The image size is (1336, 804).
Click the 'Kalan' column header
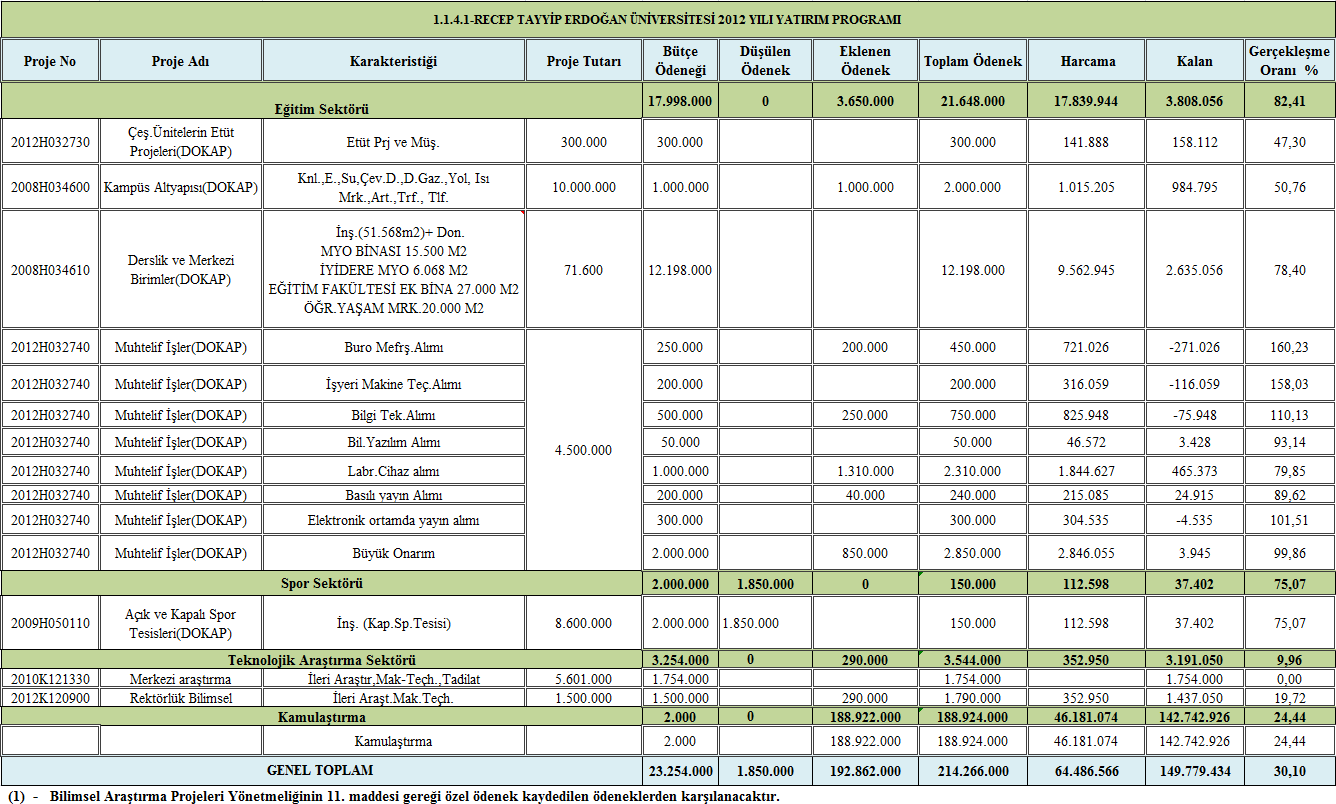(x=1194, y=61)
